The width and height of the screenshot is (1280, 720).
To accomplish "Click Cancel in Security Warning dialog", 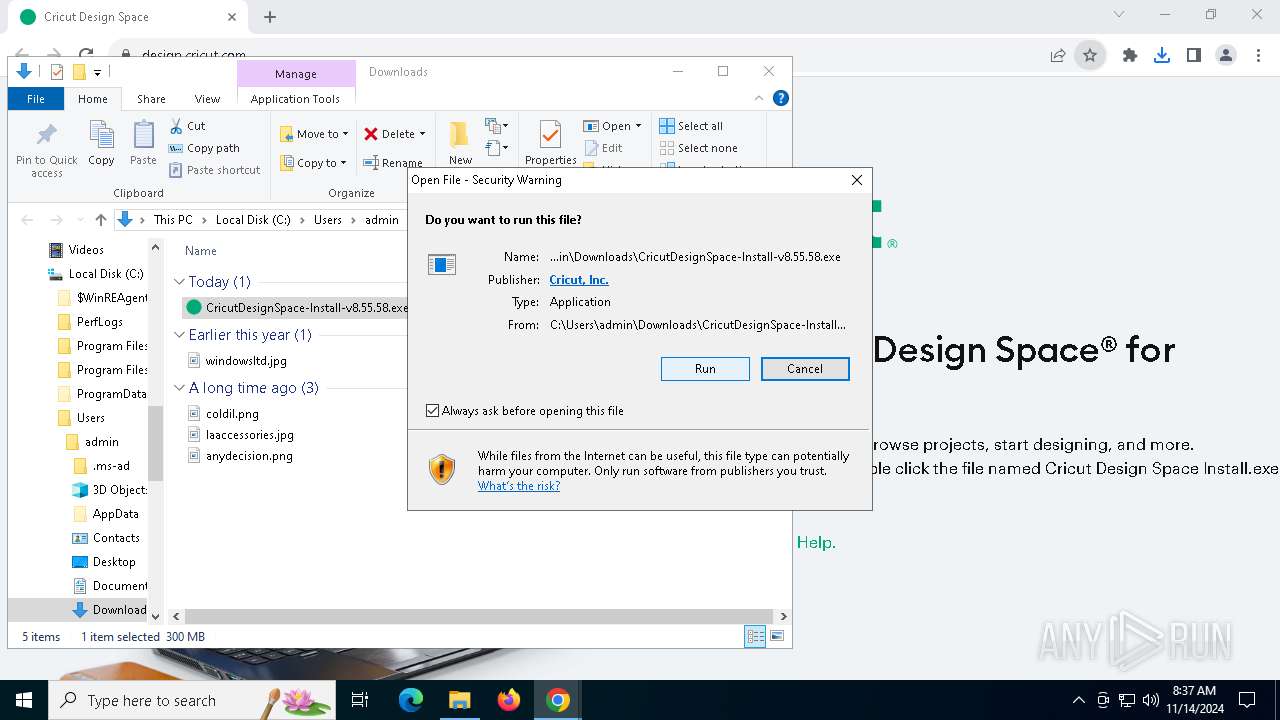I will point(805,369).
